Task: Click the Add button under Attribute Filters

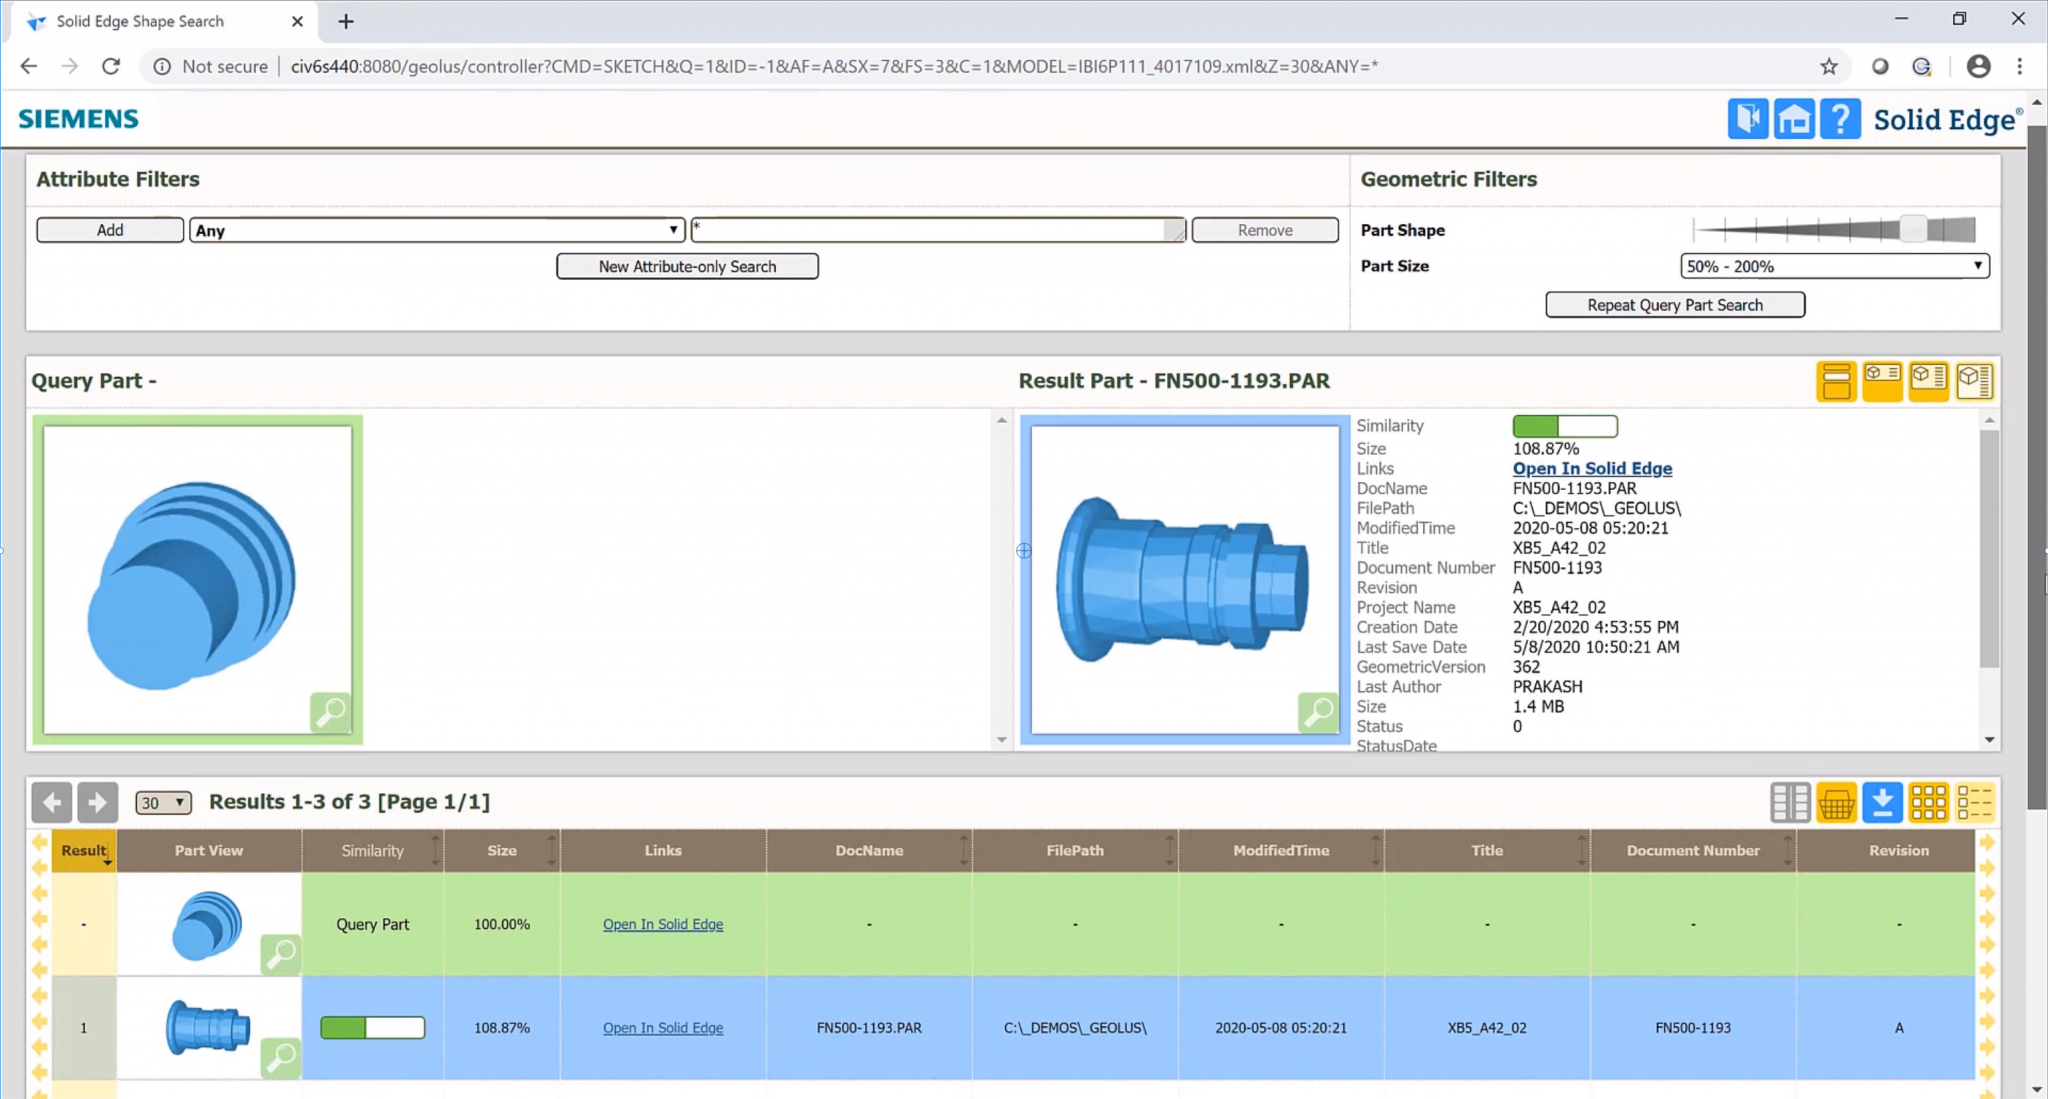Action: [109, 229]
